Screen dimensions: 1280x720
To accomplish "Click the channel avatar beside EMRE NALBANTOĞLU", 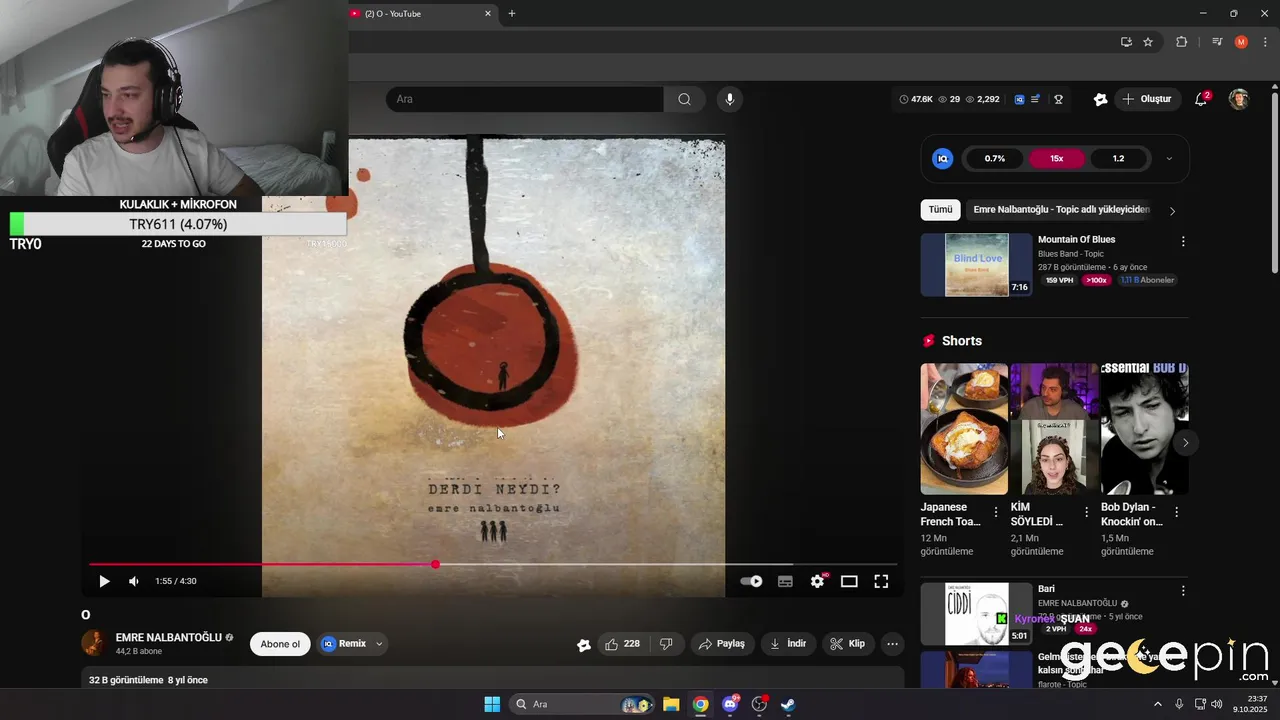I will click(x=94, y=644).
